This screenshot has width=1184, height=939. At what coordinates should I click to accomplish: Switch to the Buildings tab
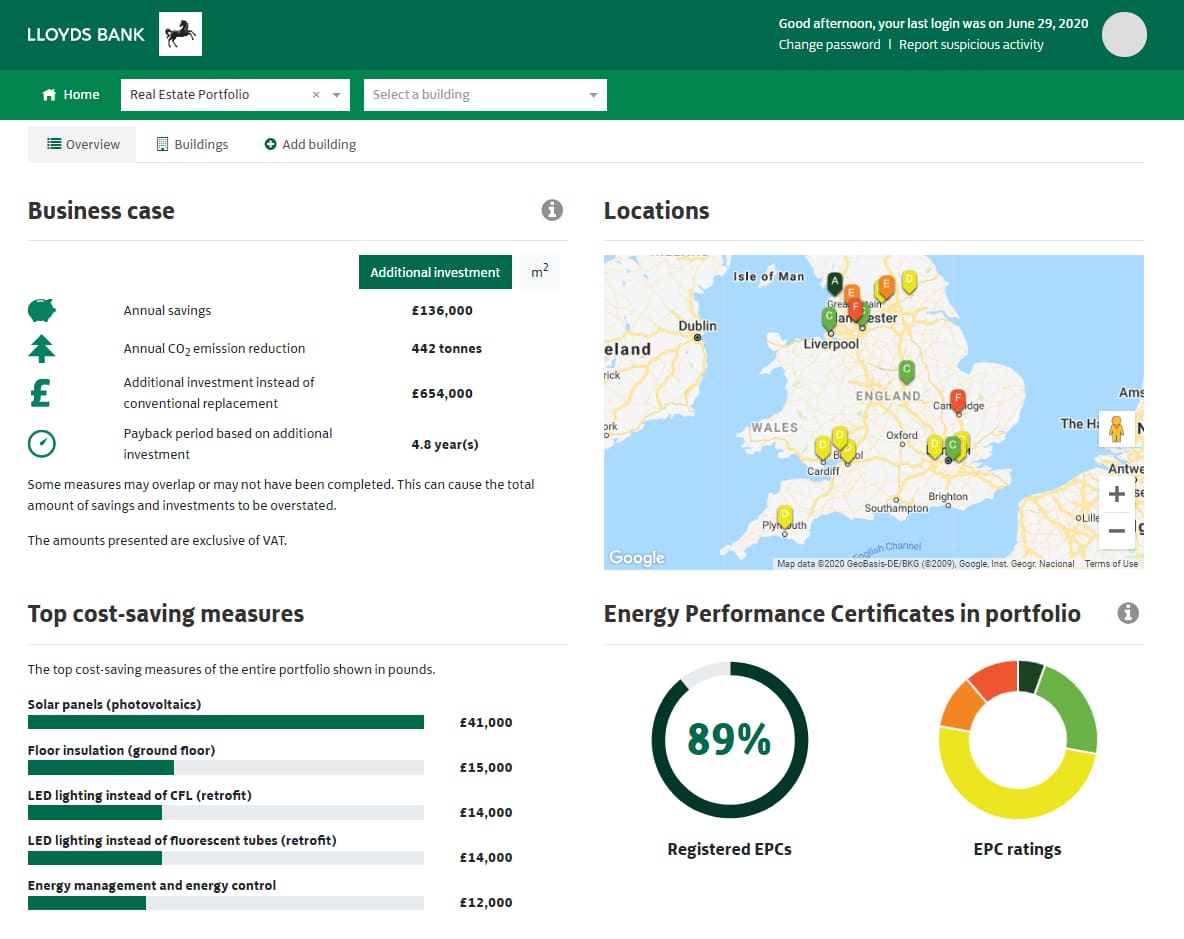click(x=192, y=144)
